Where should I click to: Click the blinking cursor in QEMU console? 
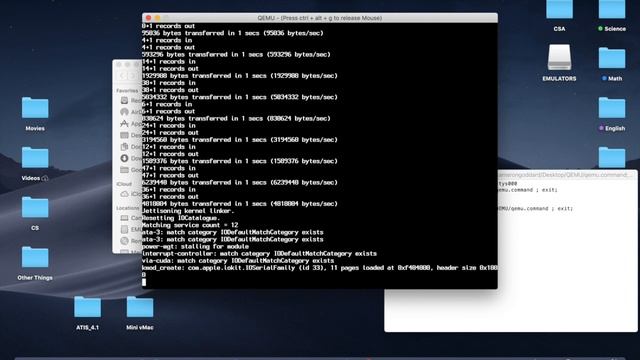(144, 282)
